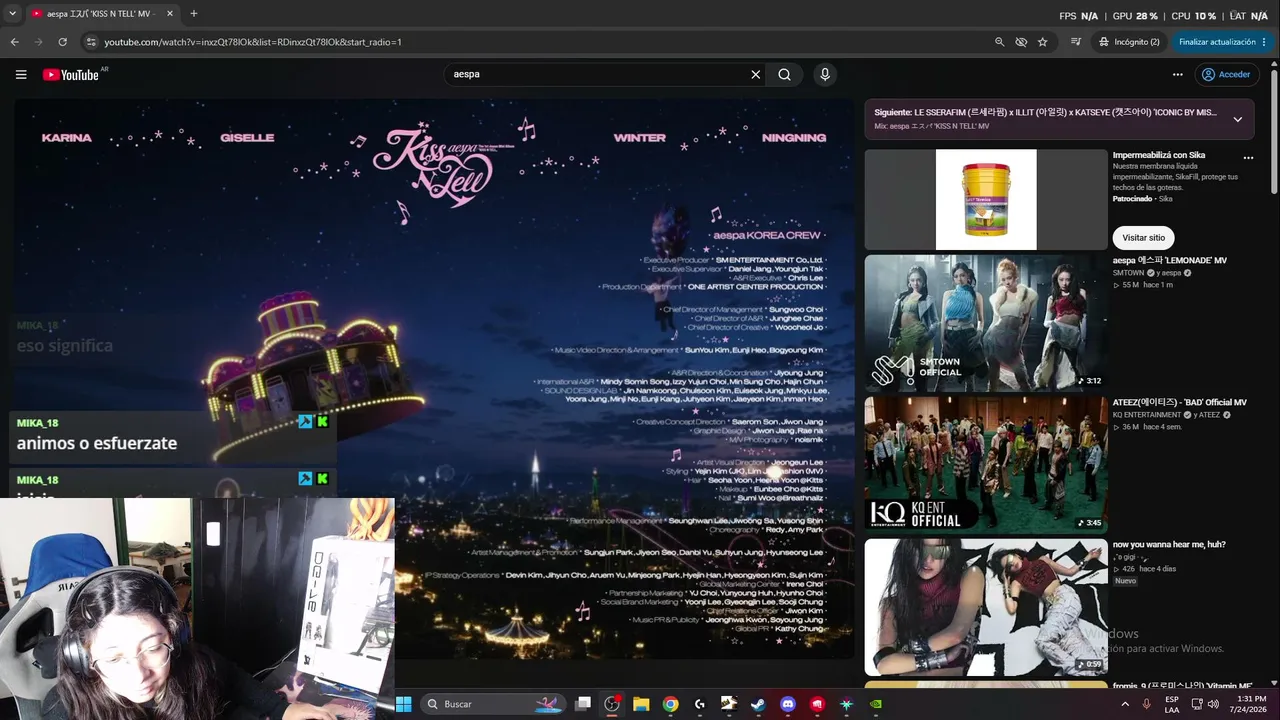Play 'now you wanna hear me, huh?' thumbnail
The width and height of the screenshot is (1280, 720).
tap(986, 607)
